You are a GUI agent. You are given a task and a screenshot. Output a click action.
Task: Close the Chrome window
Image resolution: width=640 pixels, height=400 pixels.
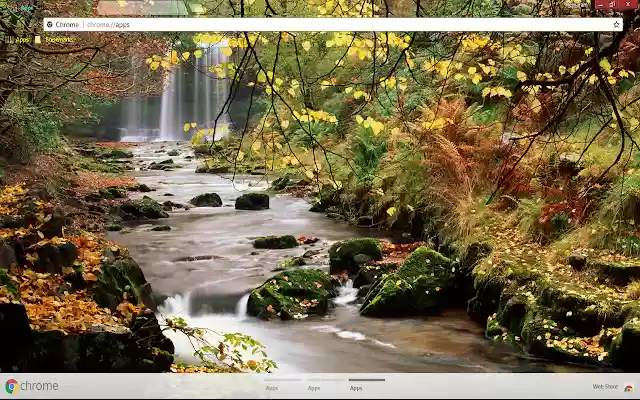tap(629, 4)
